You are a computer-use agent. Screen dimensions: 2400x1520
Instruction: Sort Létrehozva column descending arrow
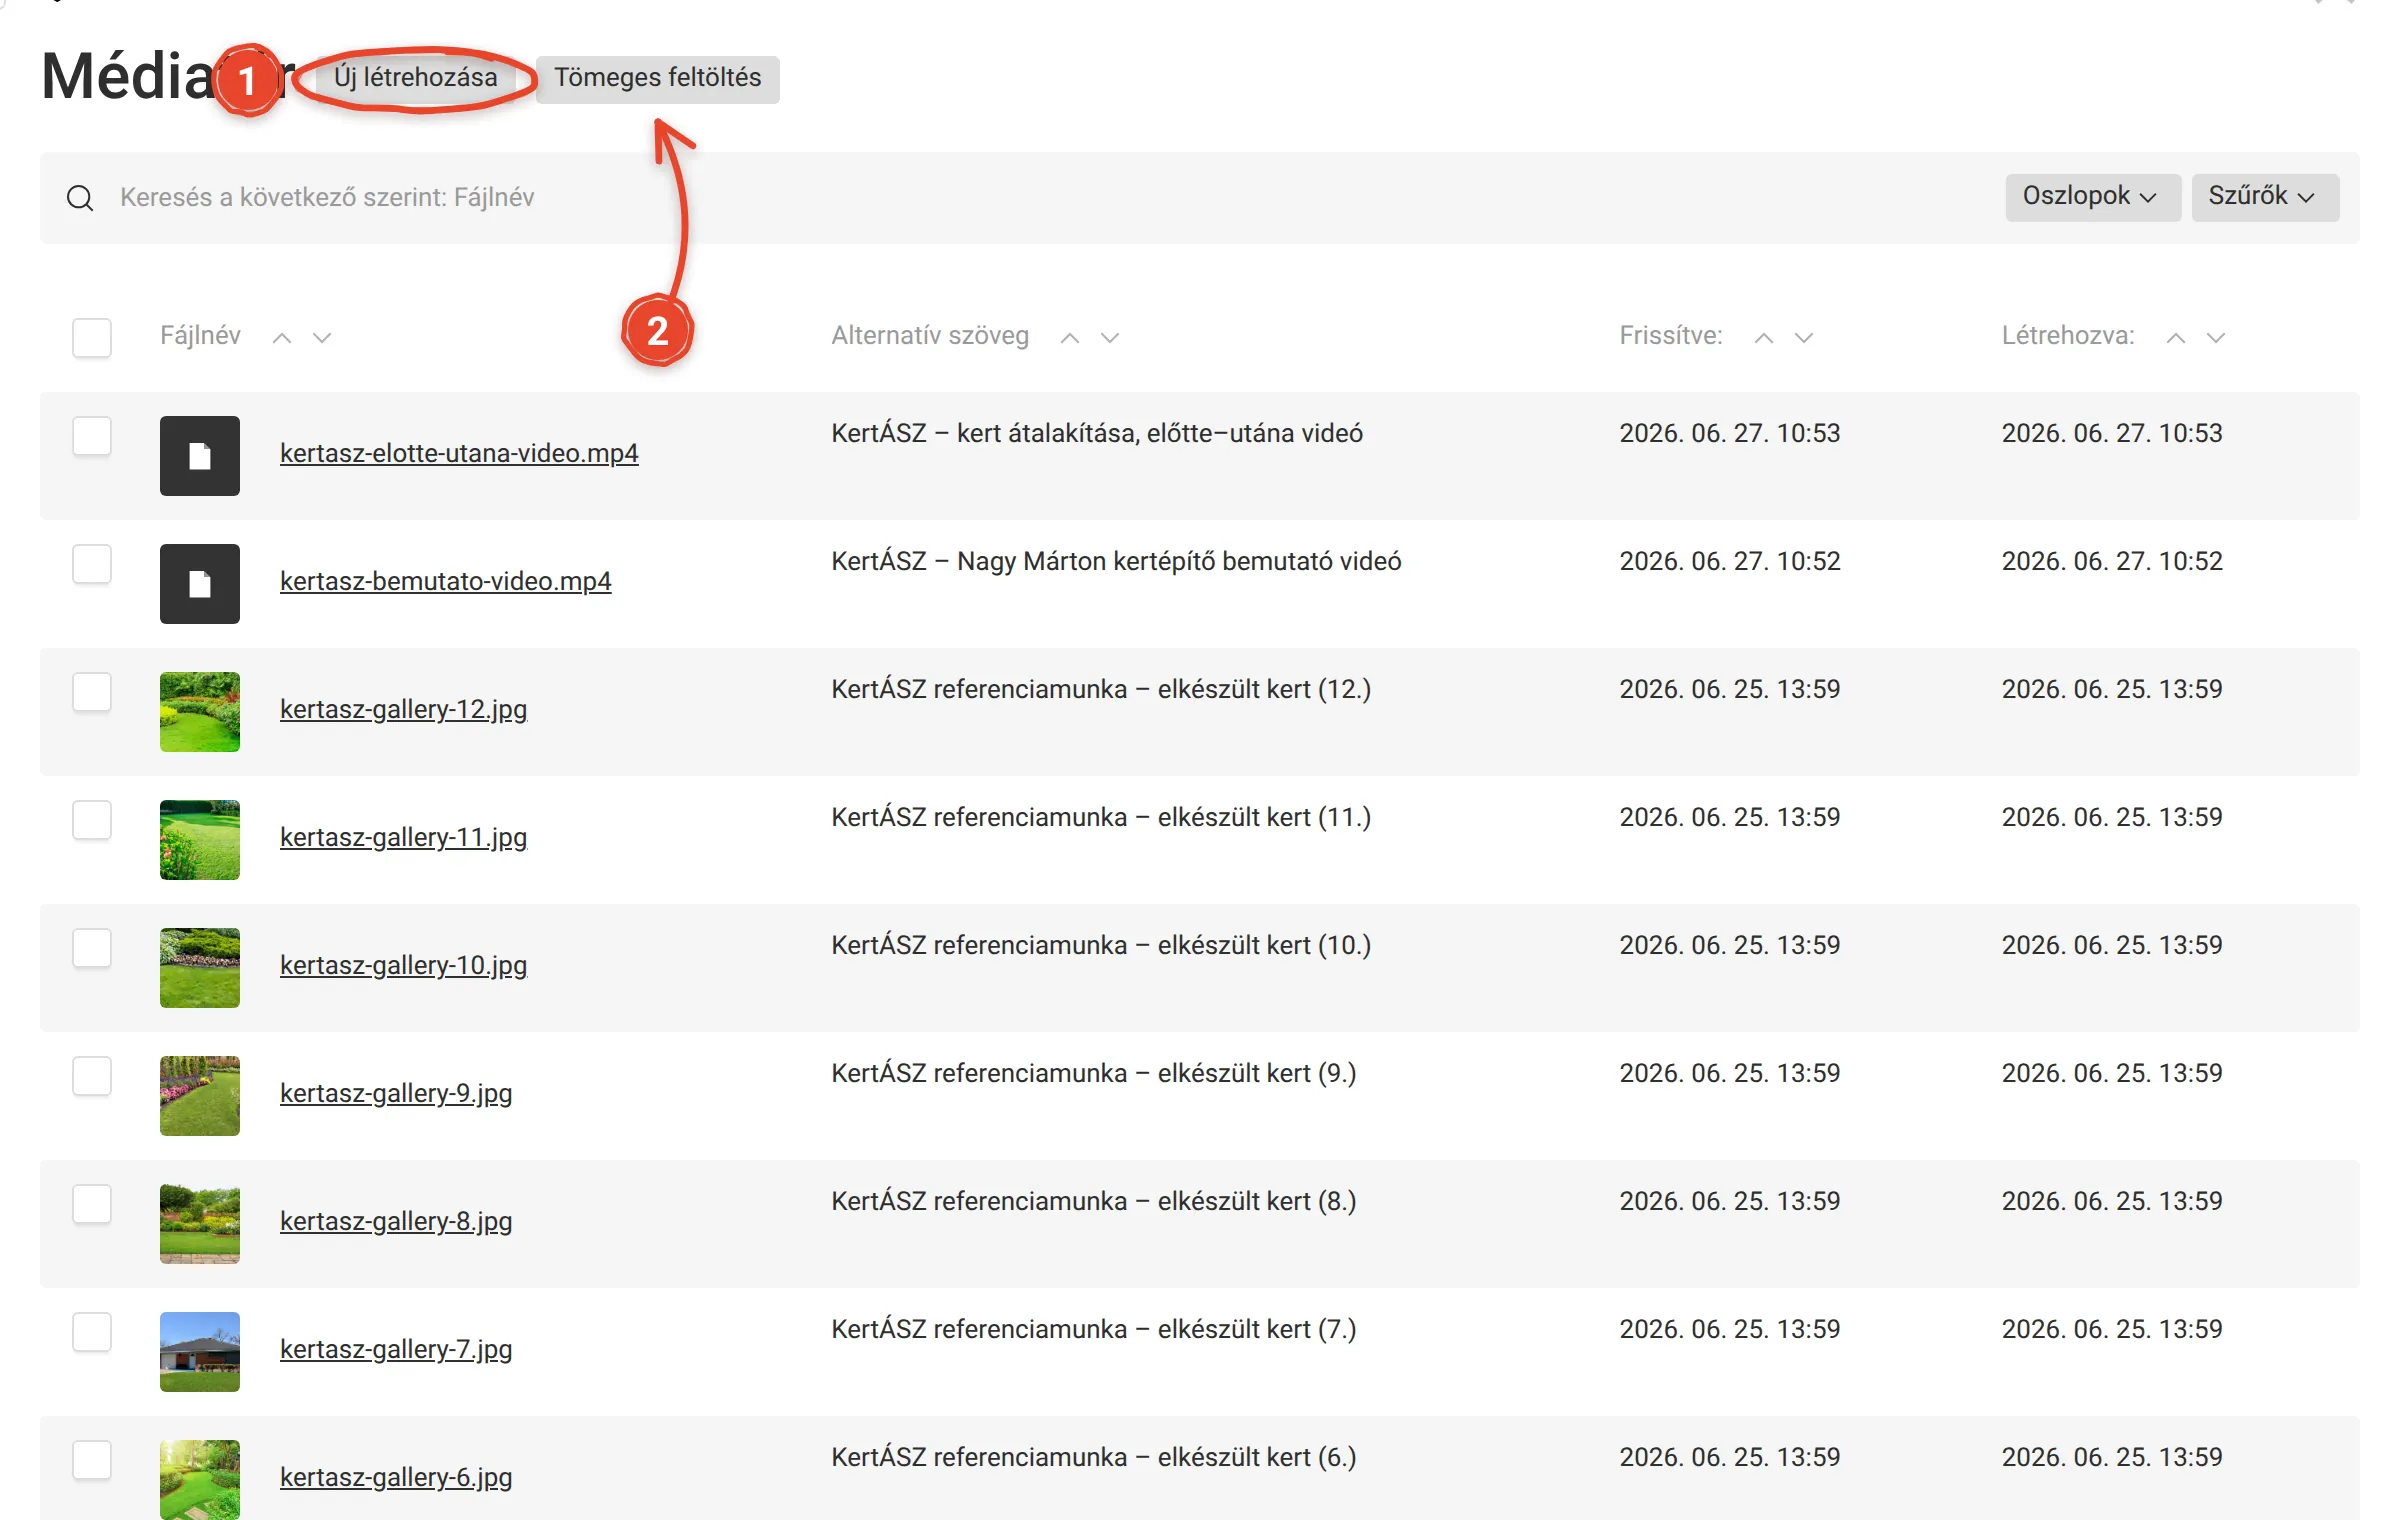[2216, 338]
